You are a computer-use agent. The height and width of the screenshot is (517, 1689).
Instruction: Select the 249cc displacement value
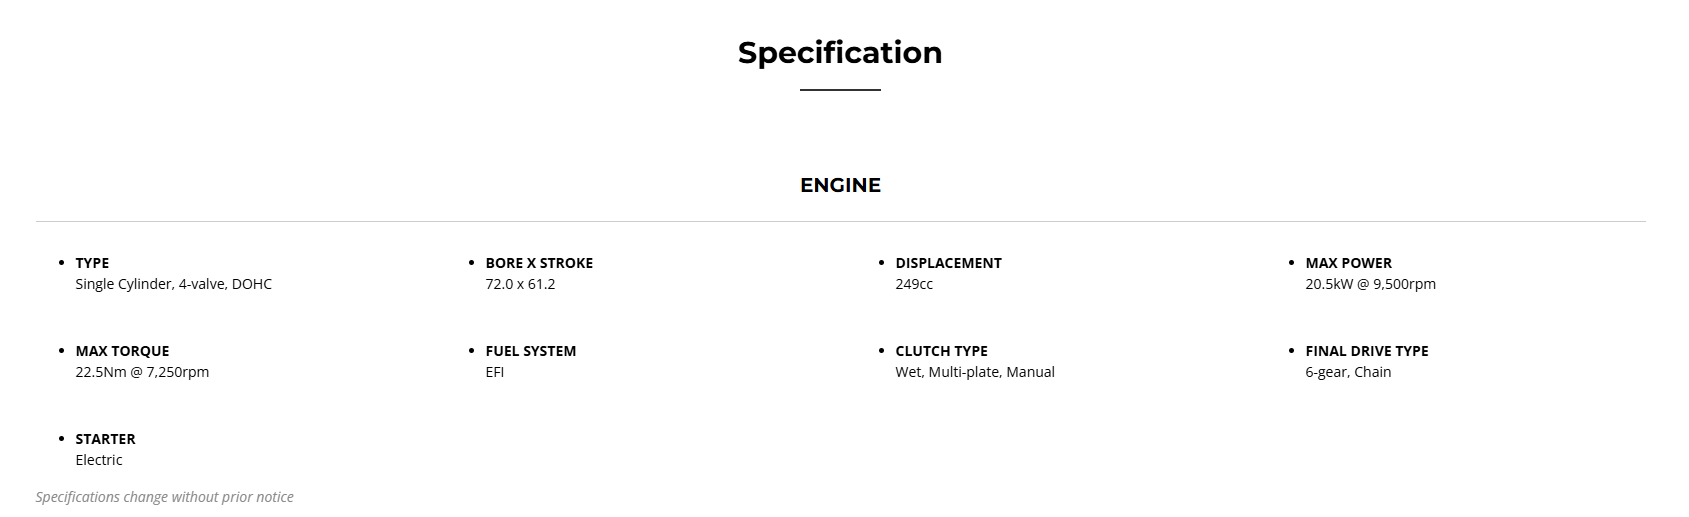pyautogui.click(x=914, y=284)
